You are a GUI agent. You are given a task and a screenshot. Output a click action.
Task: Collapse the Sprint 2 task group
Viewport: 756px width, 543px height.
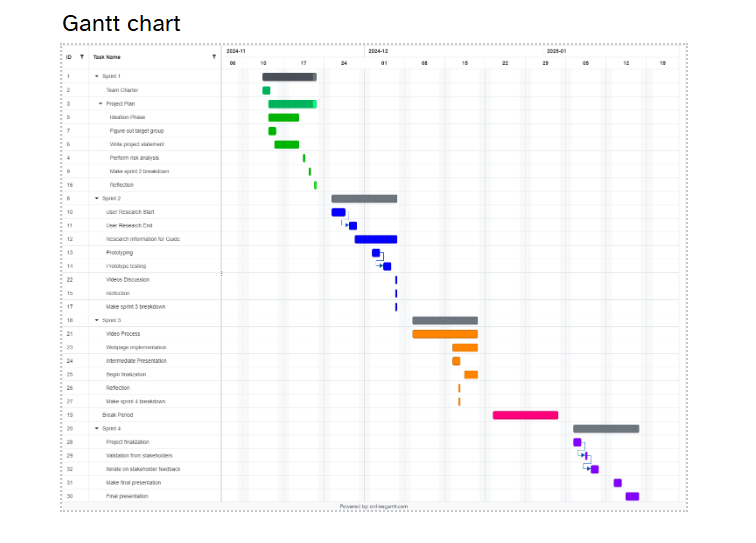pos(97,199)
